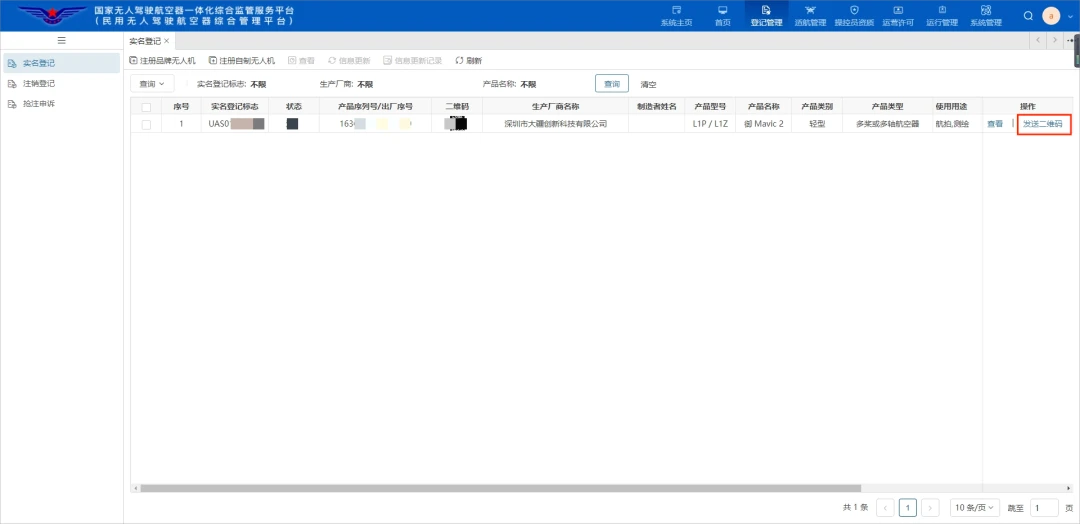Switch to the 实名登记 page tab
The image size is (1080, 524).
145,41
